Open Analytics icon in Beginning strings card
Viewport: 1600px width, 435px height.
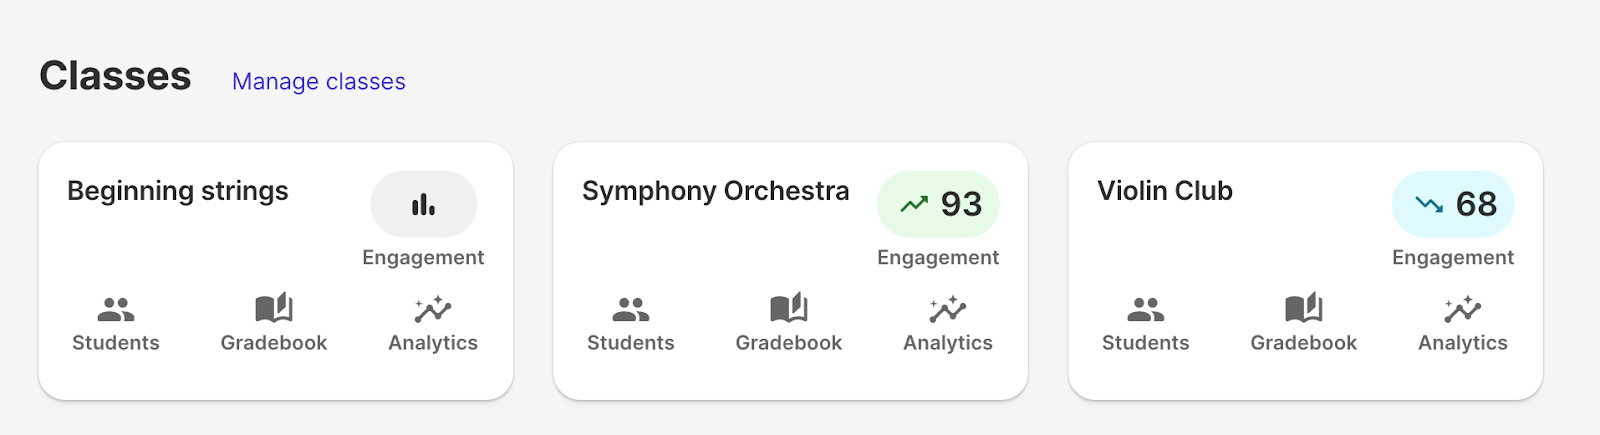coord(433,309)
